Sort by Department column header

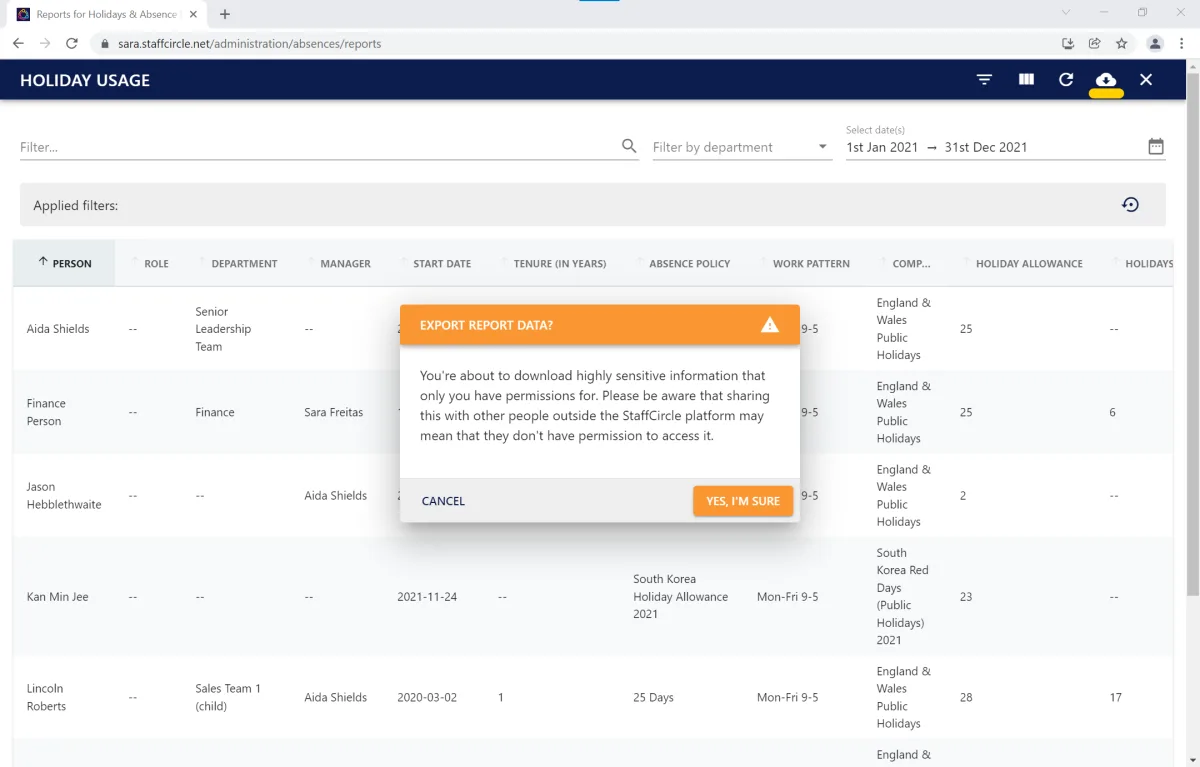[x=244, y=264]
